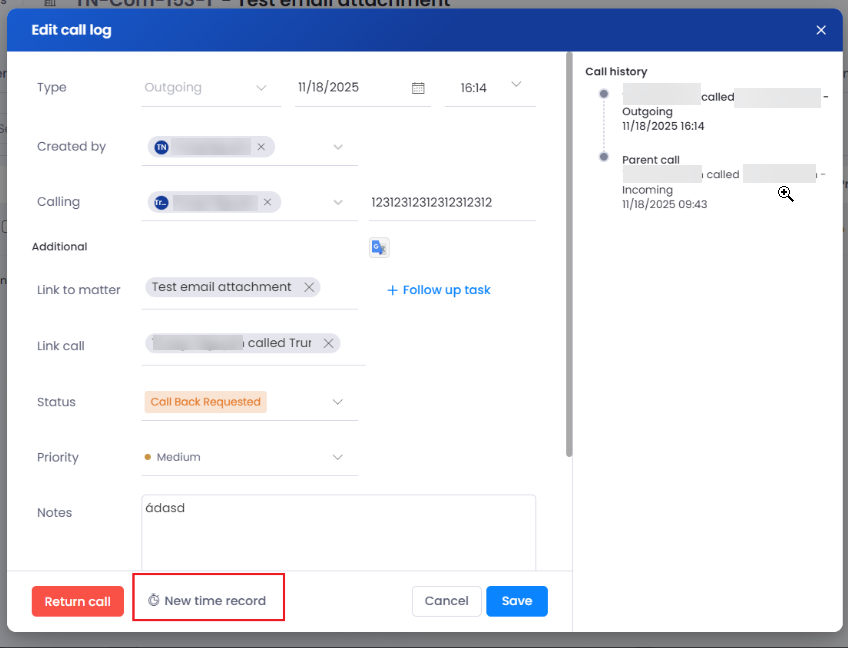Click the translate icon below phone number
Image resolution: width=848 pixels, height=648 pixels.
click(x=378, y=248)
